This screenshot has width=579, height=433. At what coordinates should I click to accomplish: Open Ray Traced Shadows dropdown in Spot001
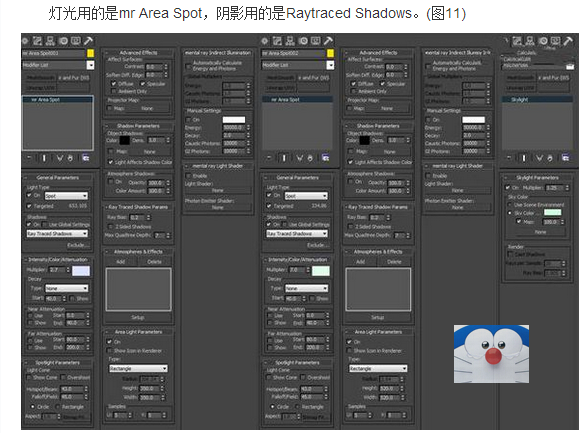click(x=57, y=234)
